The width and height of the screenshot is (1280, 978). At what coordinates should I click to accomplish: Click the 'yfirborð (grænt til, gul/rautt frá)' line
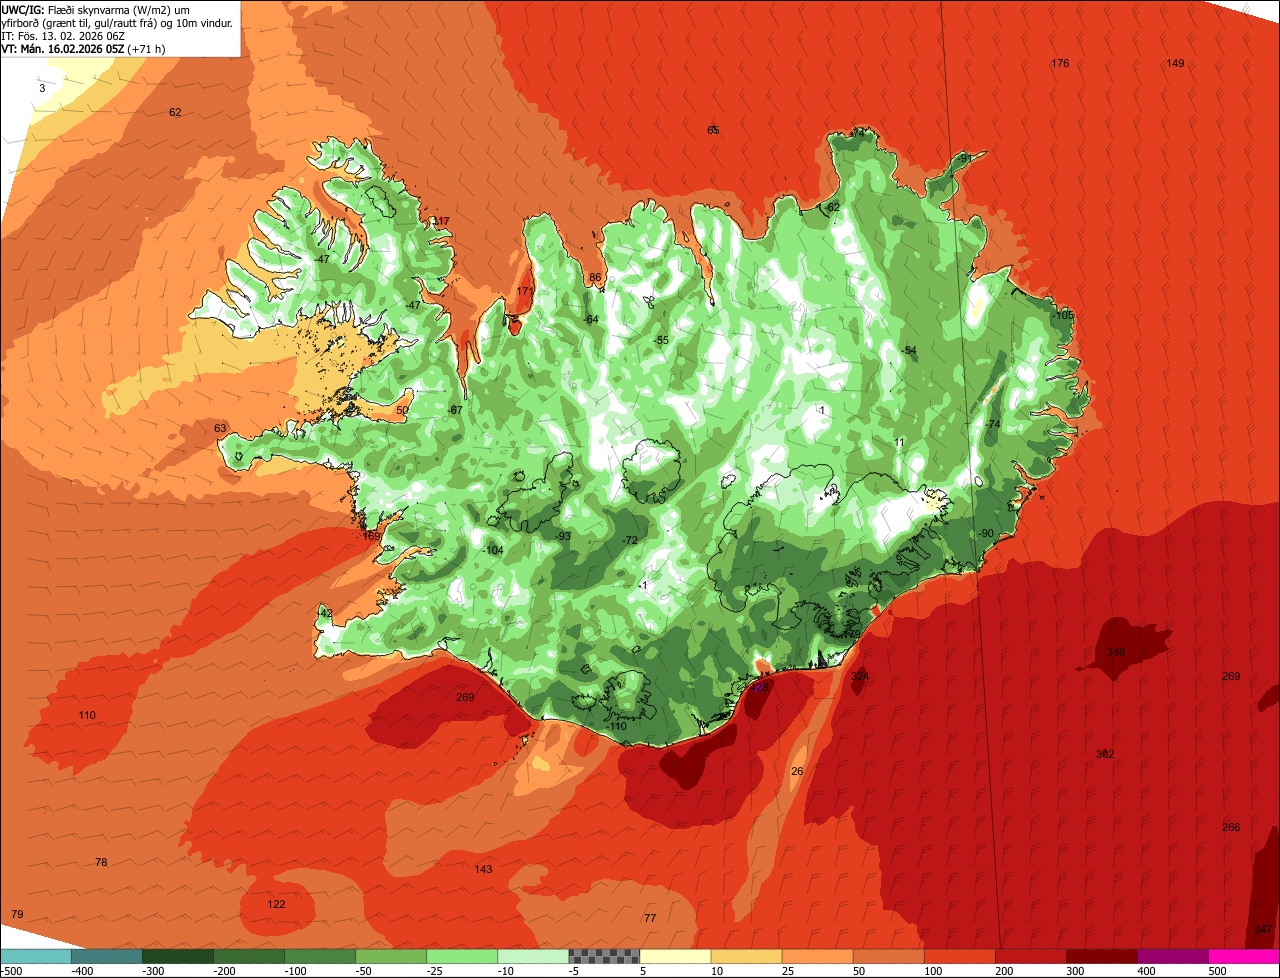(x=117, y=22)
